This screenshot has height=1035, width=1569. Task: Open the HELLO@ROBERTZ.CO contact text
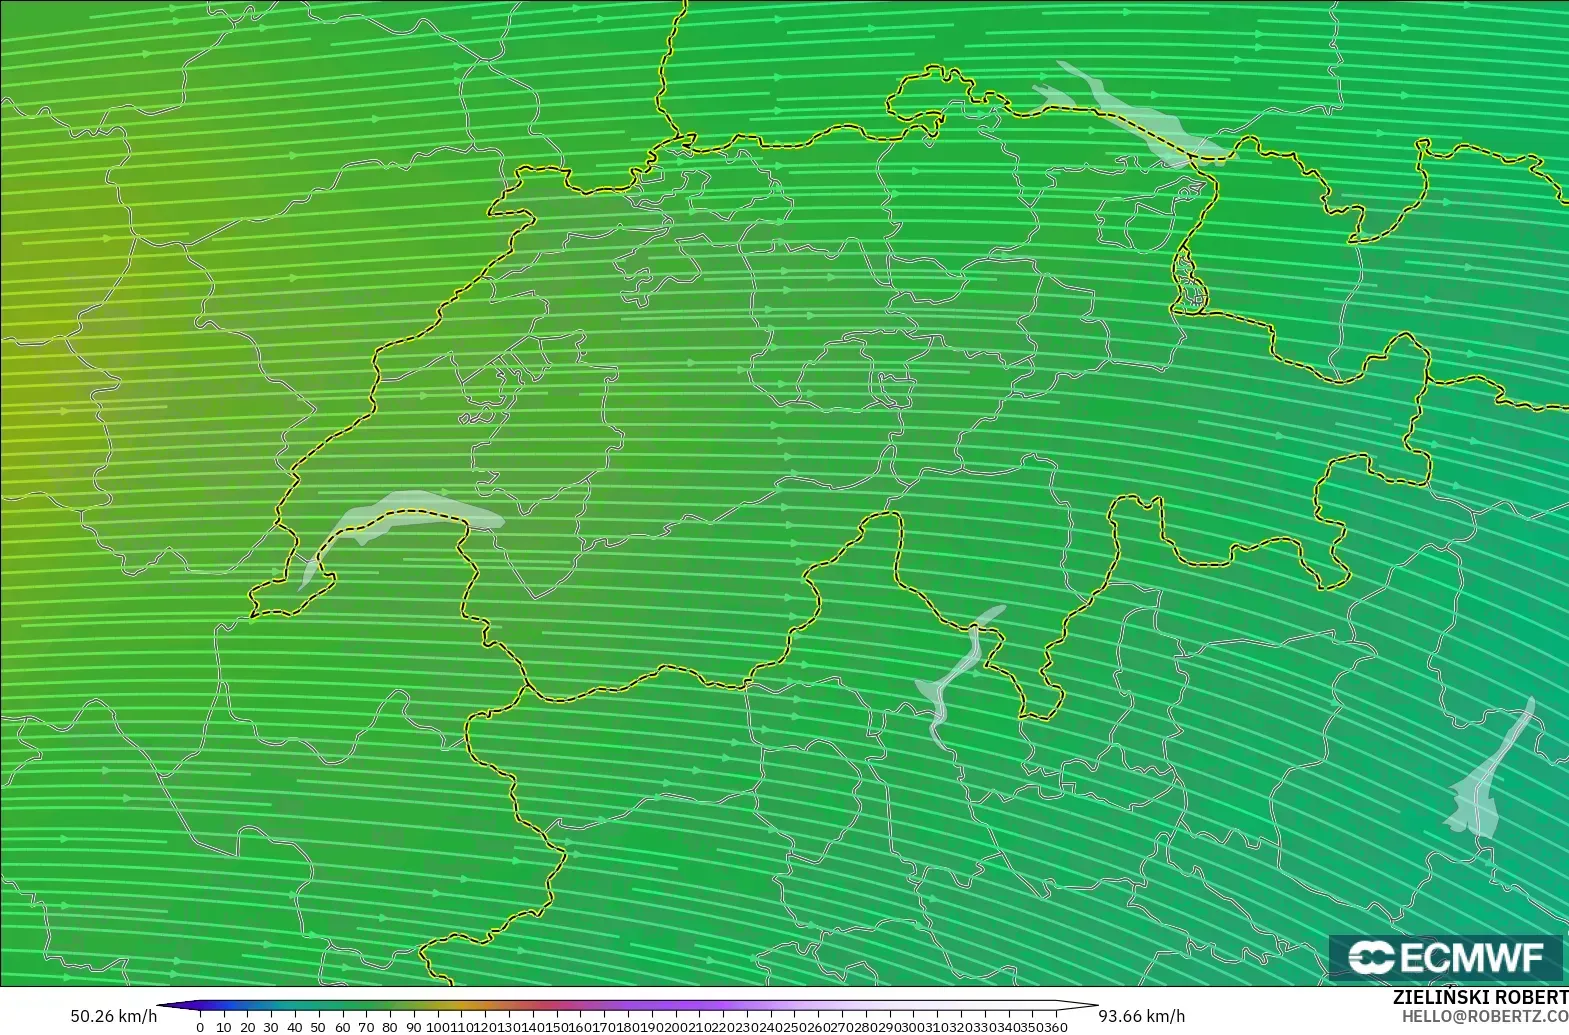(x=1485, y=1016)
